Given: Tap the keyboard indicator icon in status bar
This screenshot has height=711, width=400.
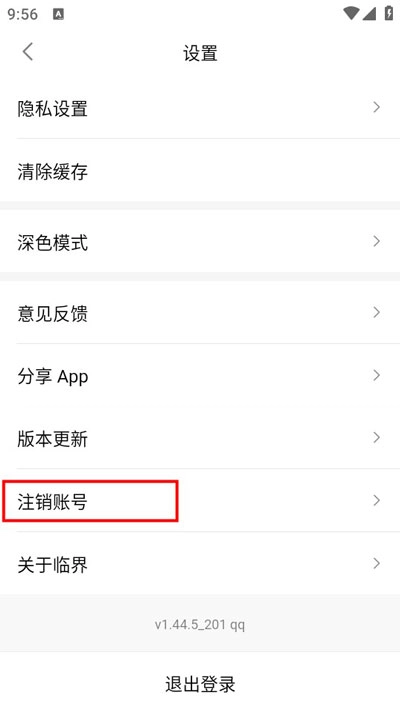Looking at the screenshot, I should pos(58,14).
